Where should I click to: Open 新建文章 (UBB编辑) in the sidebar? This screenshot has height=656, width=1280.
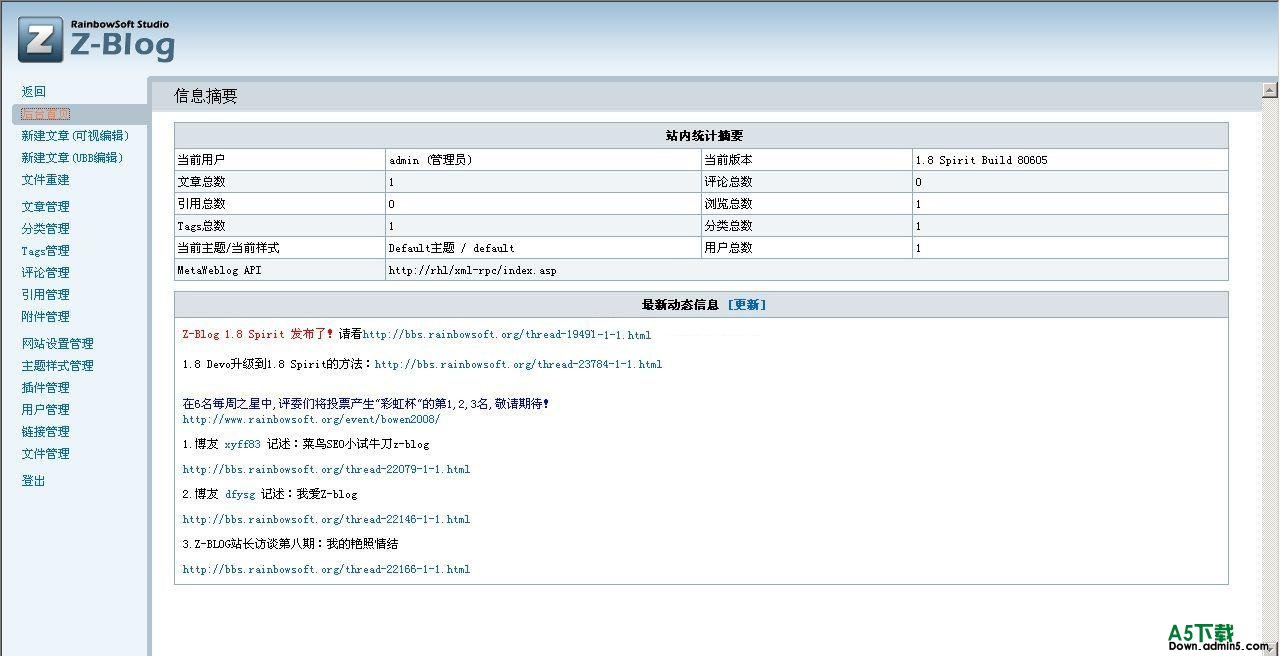(72, 158)
